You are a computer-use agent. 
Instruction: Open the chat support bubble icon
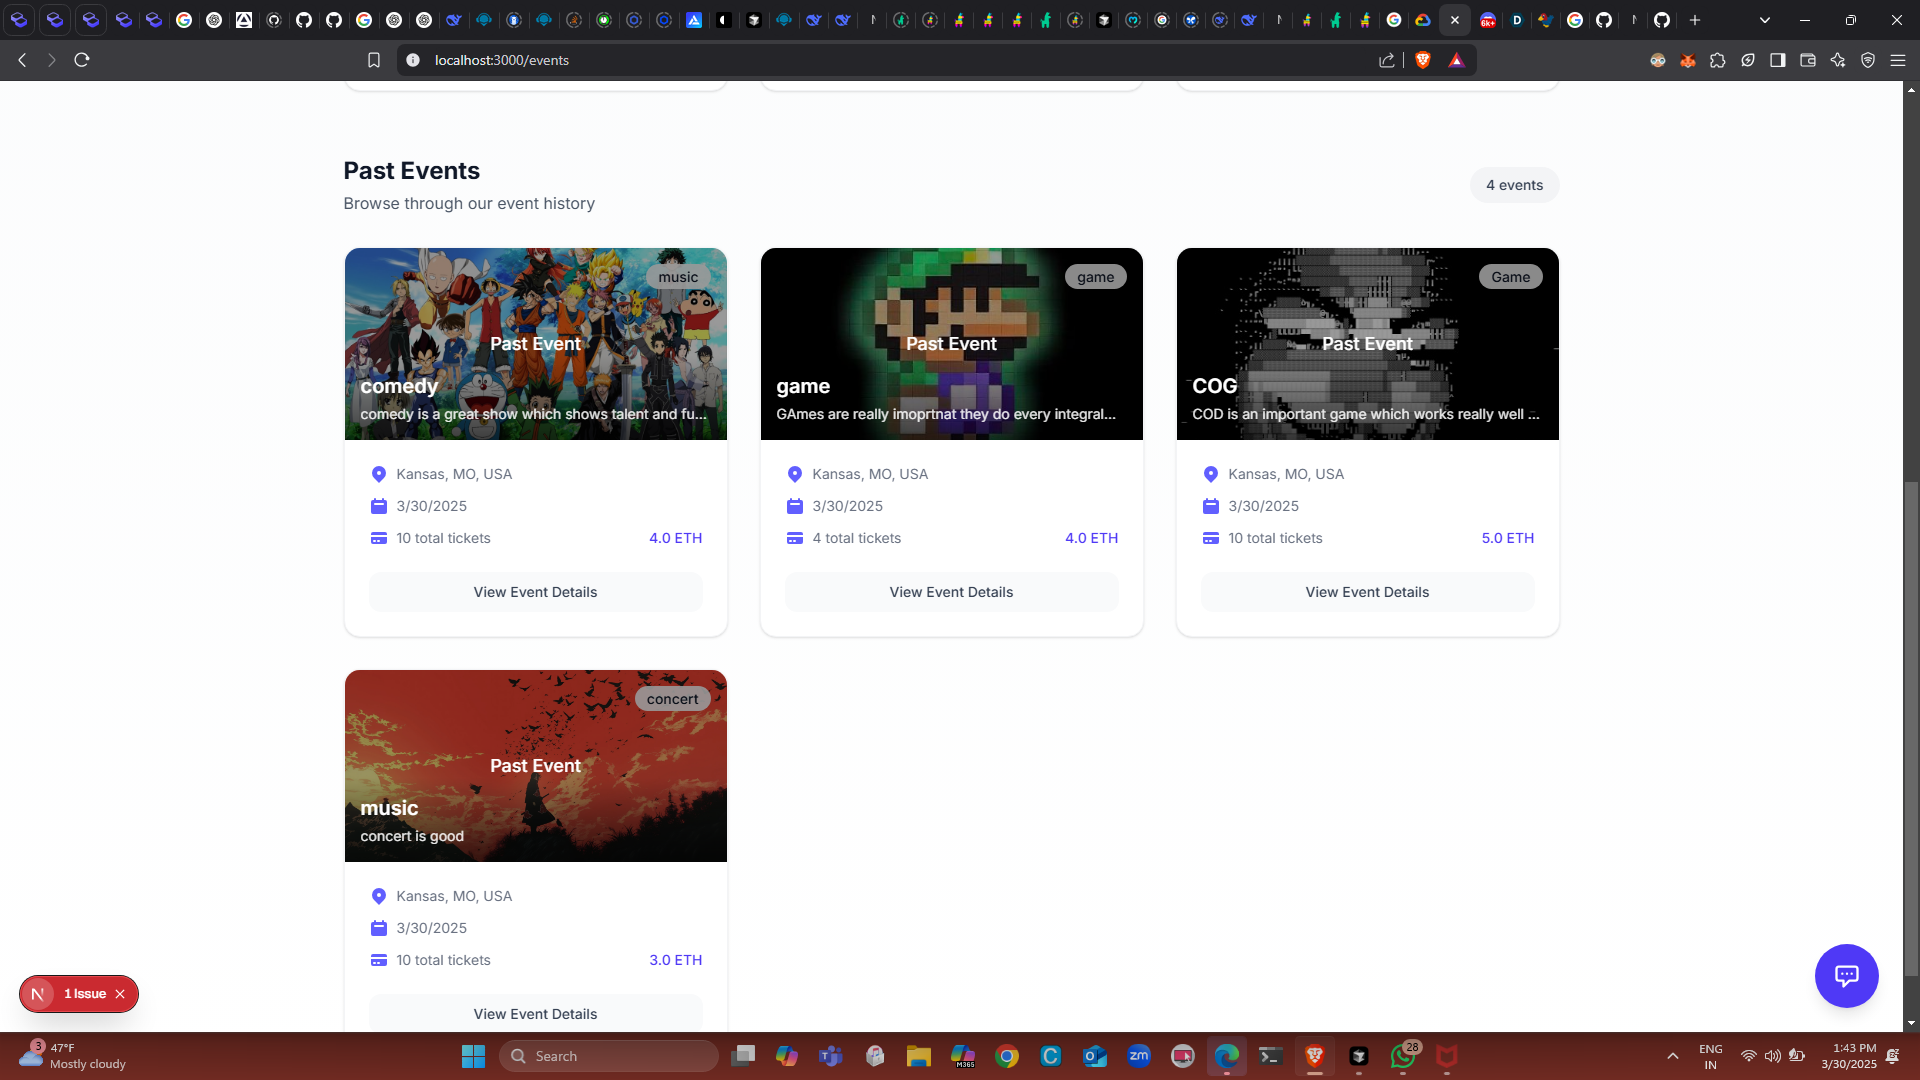tap(1846, 975)
